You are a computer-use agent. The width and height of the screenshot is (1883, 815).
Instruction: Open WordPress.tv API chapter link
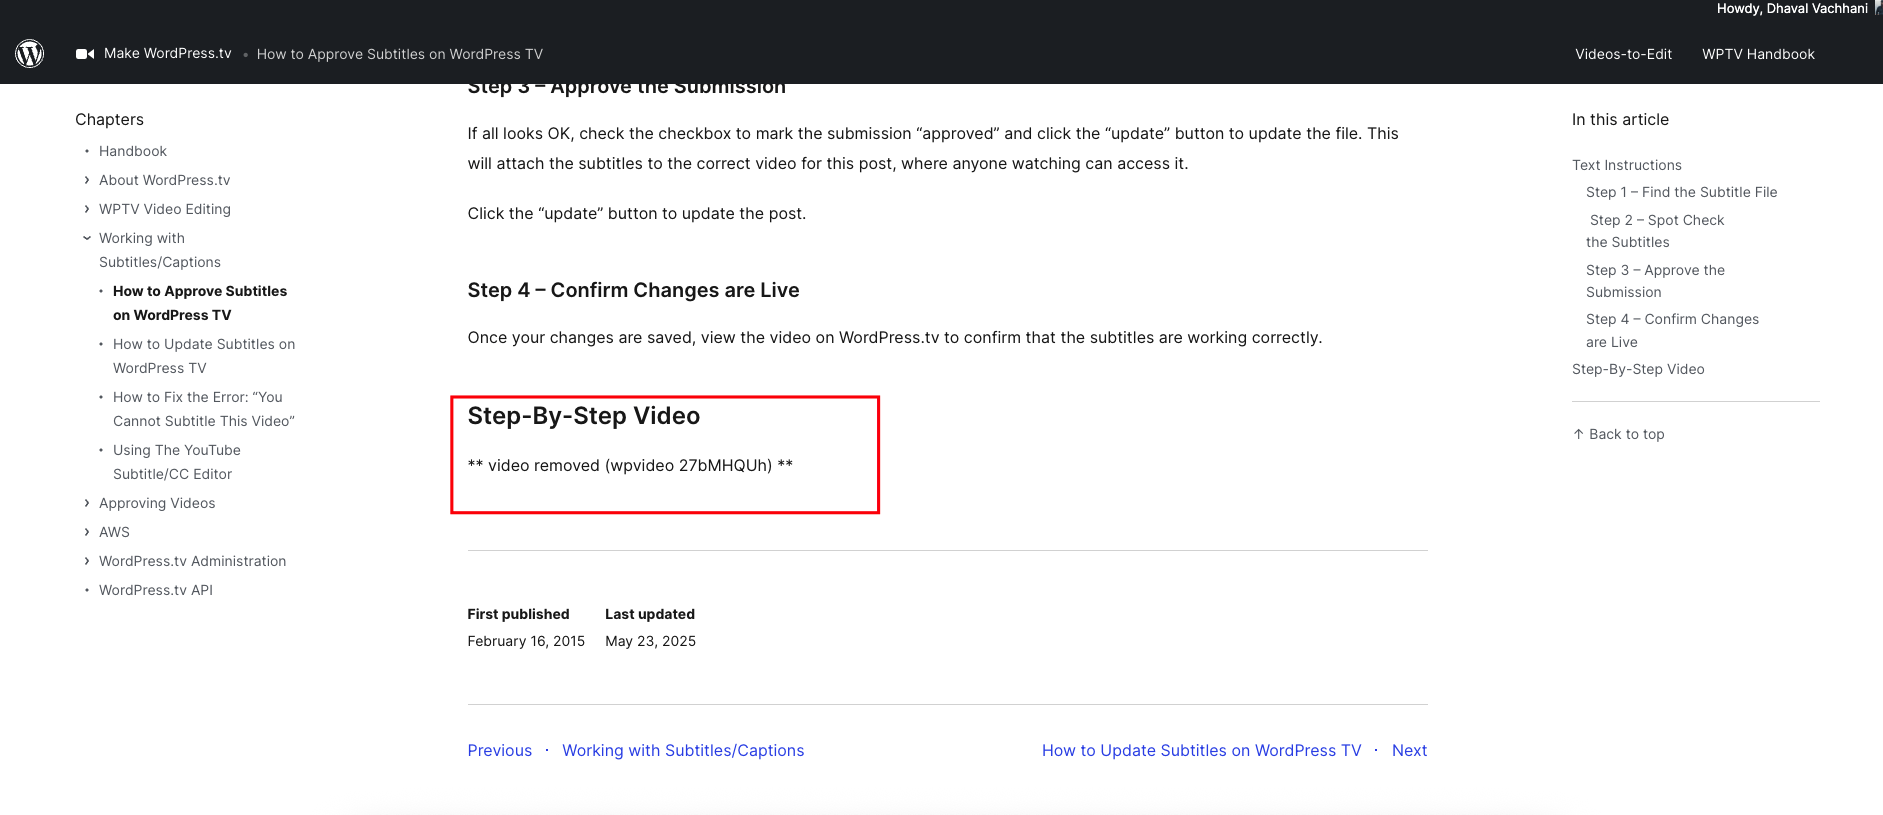[156, 590]
